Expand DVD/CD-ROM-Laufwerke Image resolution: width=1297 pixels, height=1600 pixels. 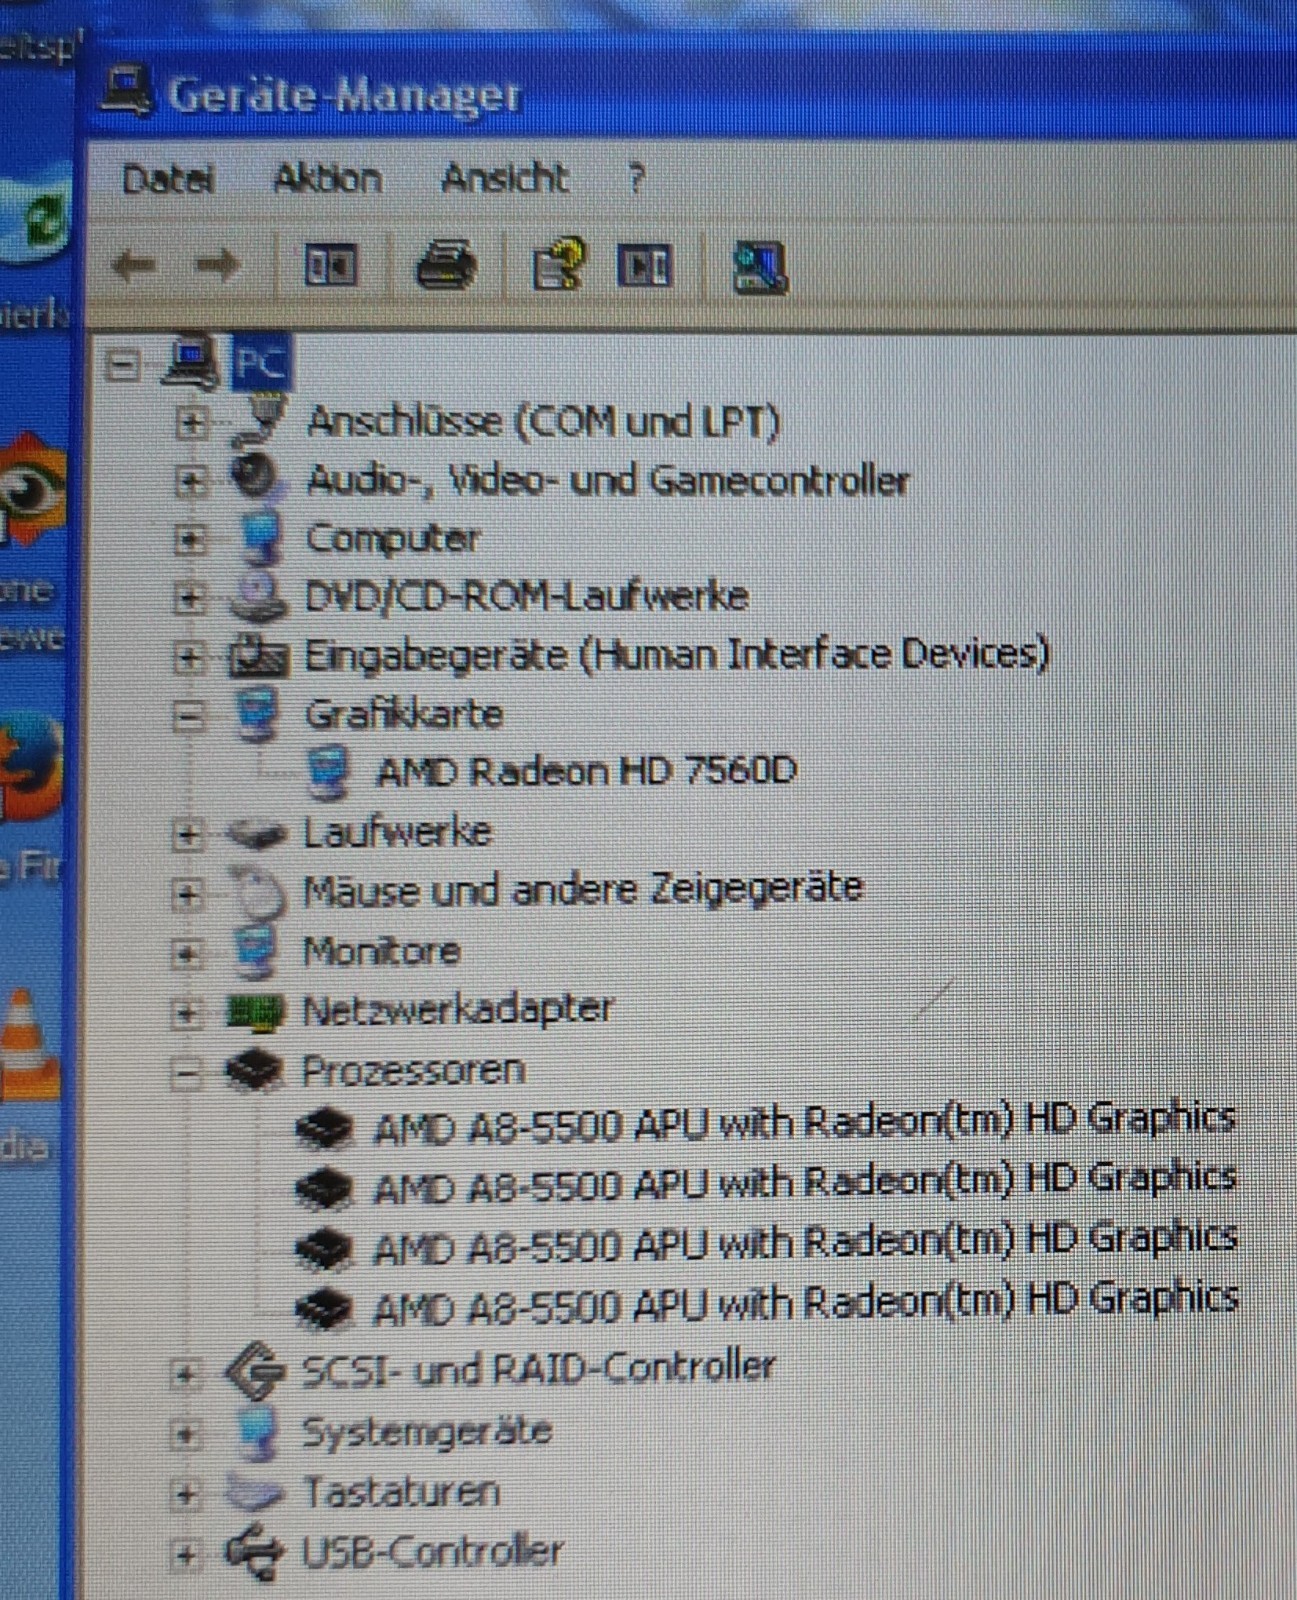click(188, 598)
